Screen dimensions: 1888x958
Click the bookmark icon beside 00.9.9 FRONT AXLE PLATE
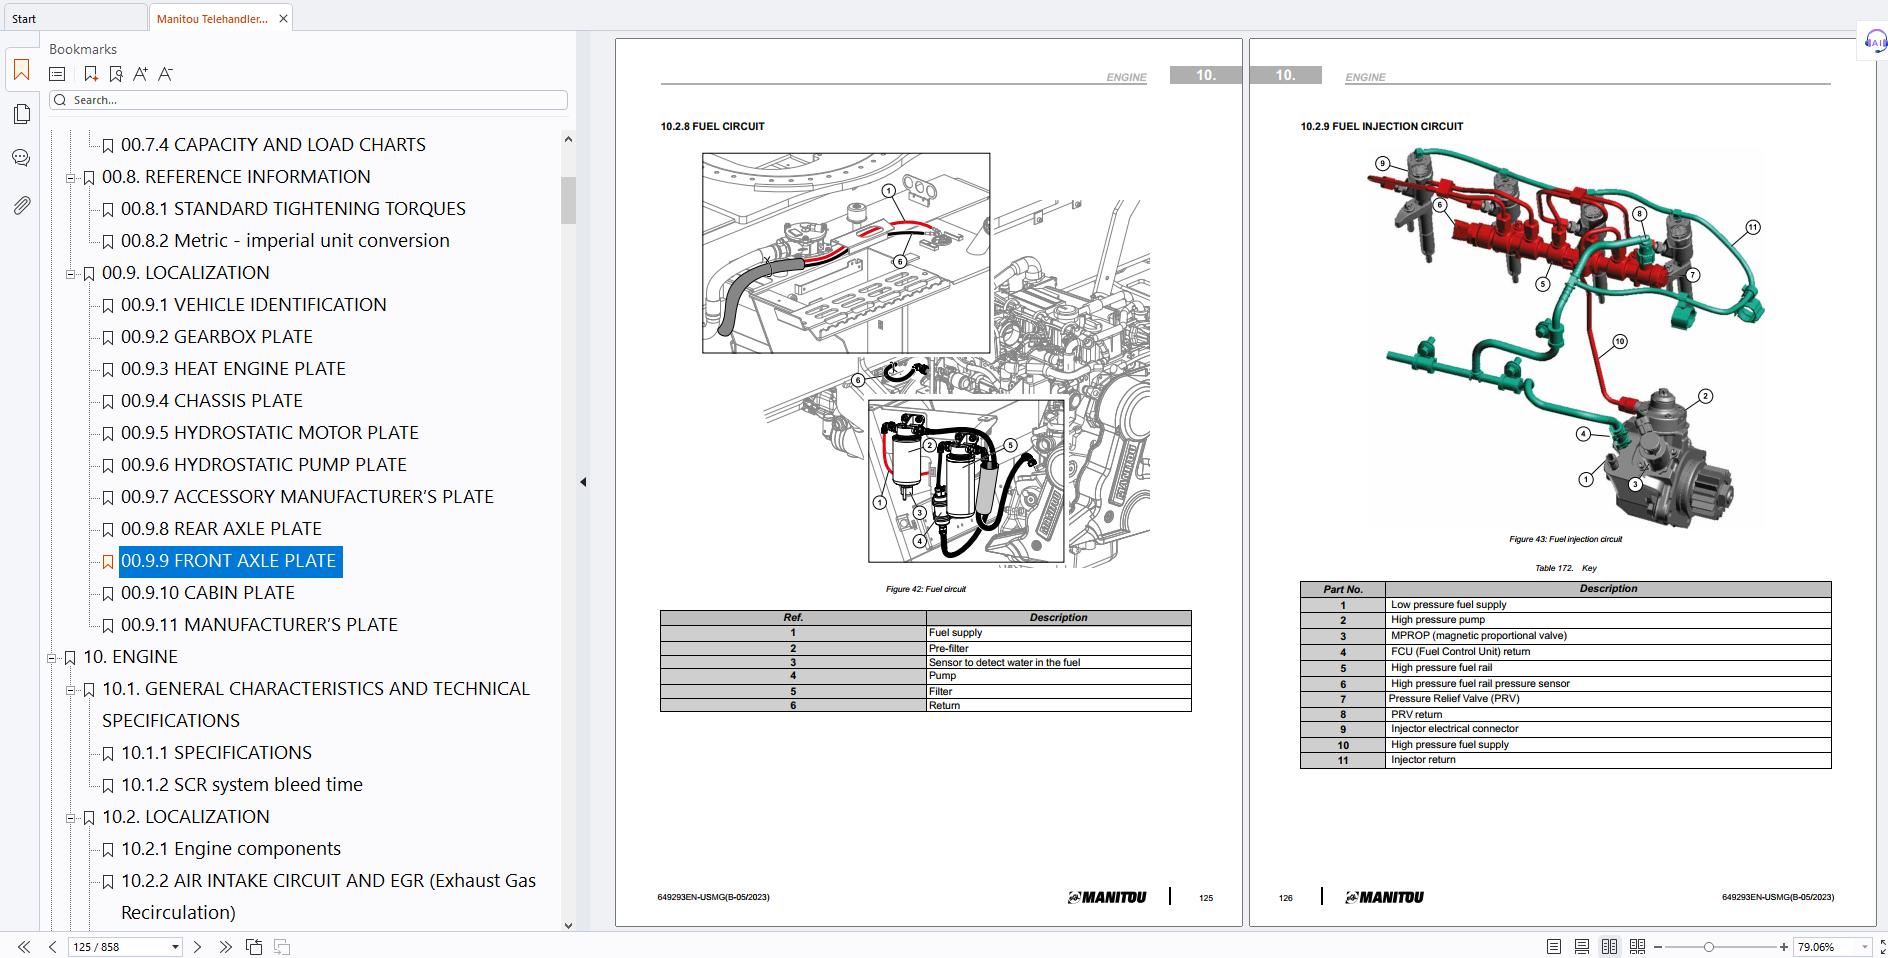coord(108,562)
